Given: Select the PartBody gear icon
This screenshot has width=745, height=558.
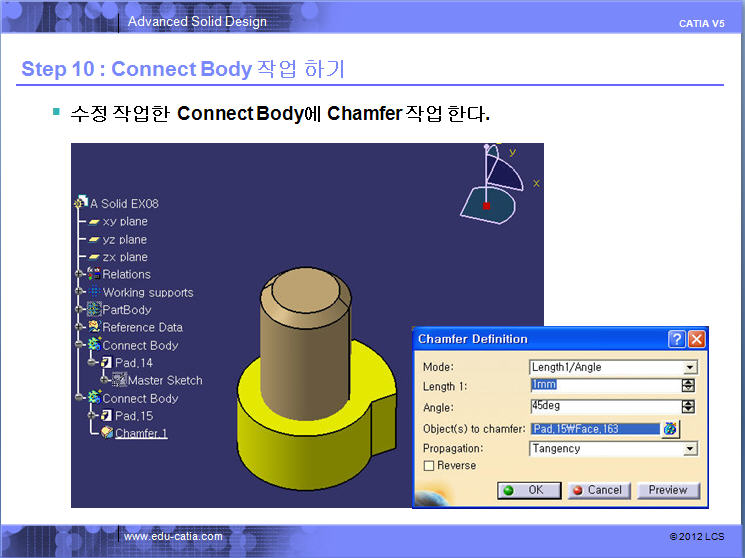Looking at the screenshot, I should (x=94, y=310).
